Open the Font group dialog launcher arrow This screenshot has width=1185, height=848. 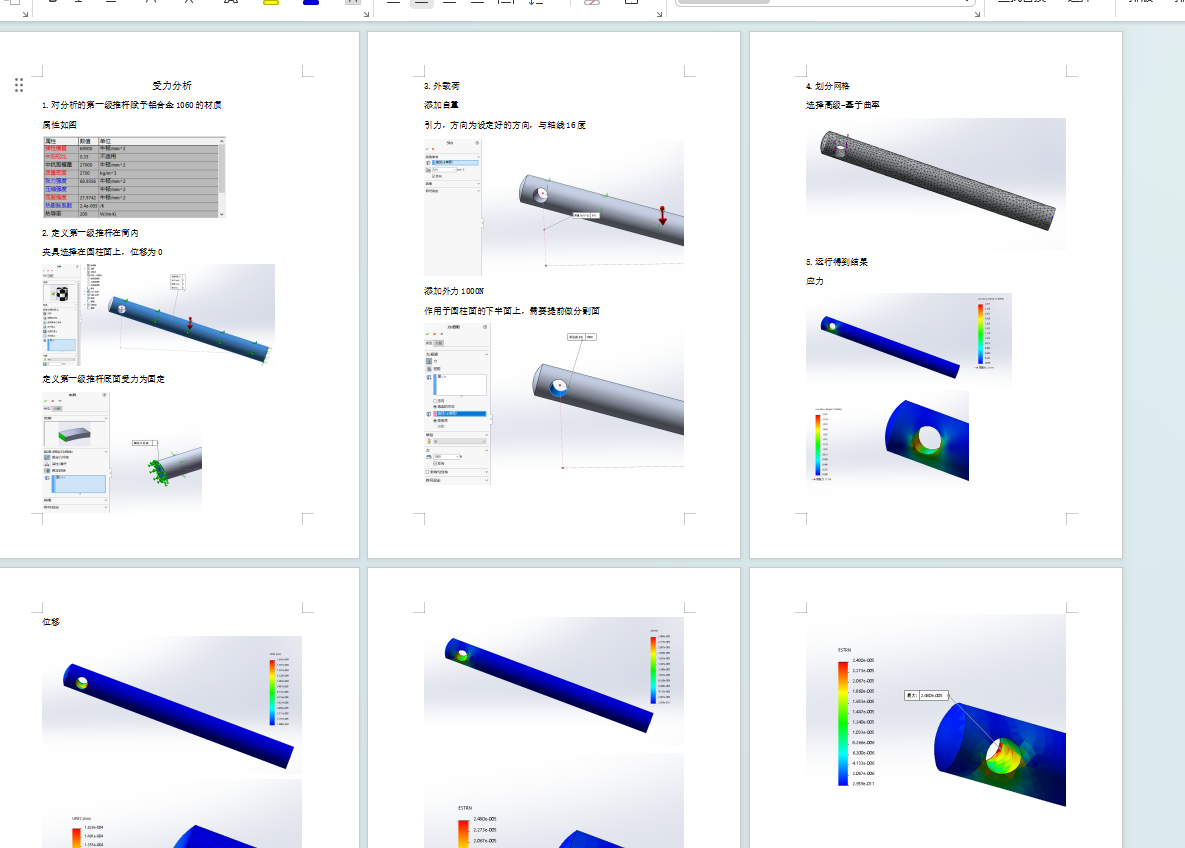point(25,14)
